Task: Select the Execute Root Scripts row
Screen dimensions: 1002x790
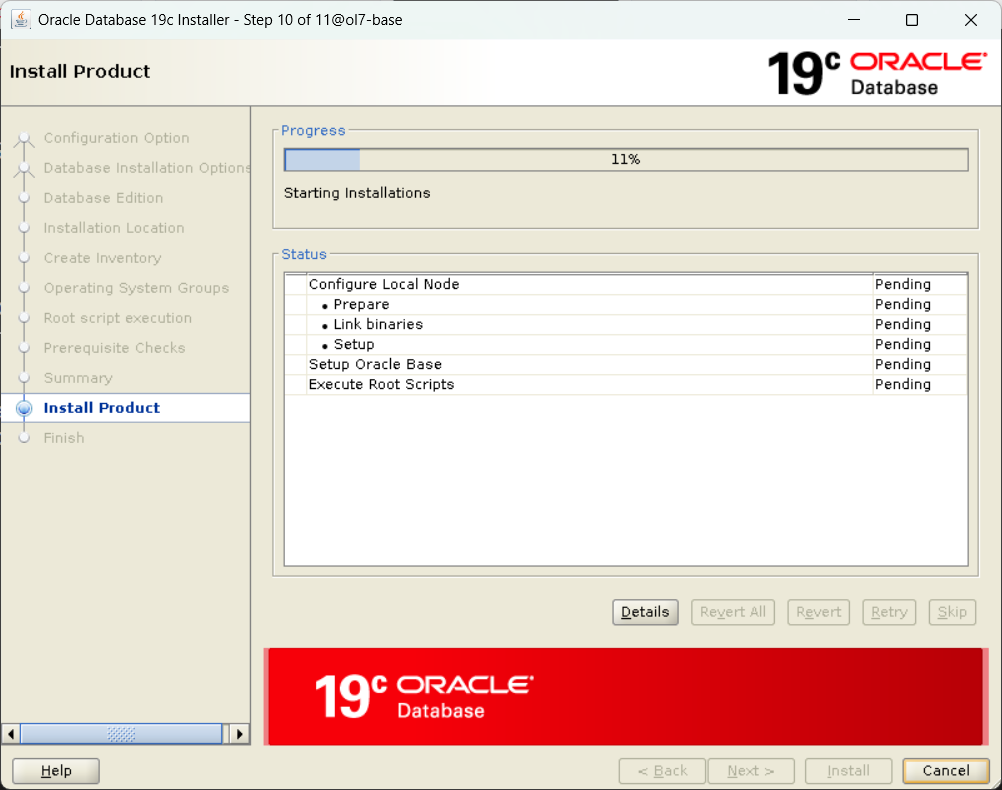Action: click(x=626, y=384)
